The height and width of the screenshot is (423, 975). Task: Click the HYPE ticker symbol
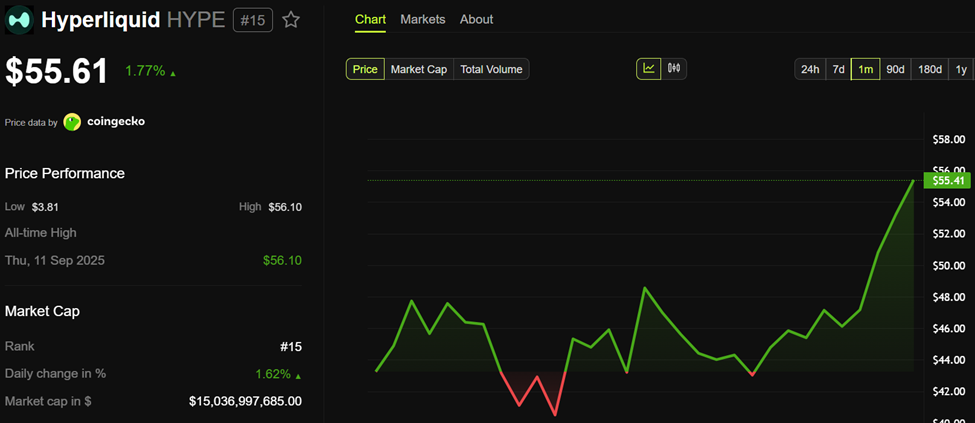(x=196, y=20)
